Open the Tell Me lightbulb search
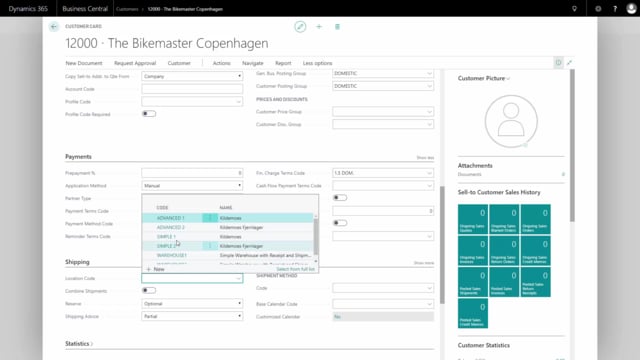This screenshot has width=640, height=360. 574,9
